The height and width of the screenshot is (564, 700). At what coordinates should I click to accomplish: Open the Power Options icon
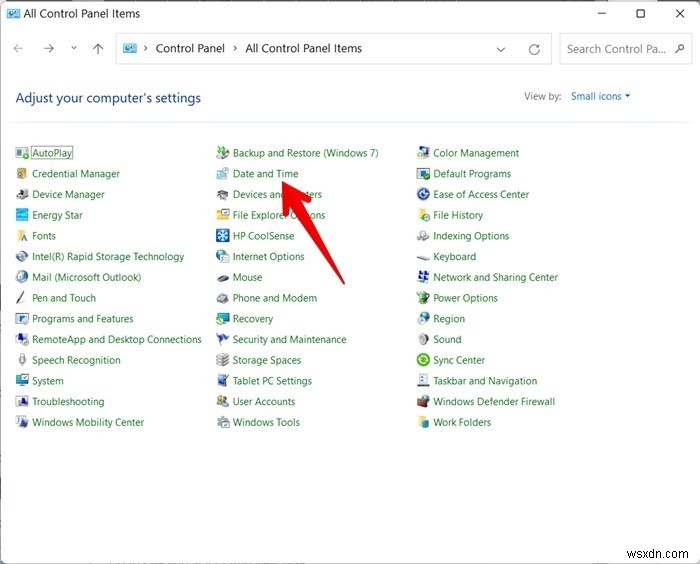(x=423, y=298)
